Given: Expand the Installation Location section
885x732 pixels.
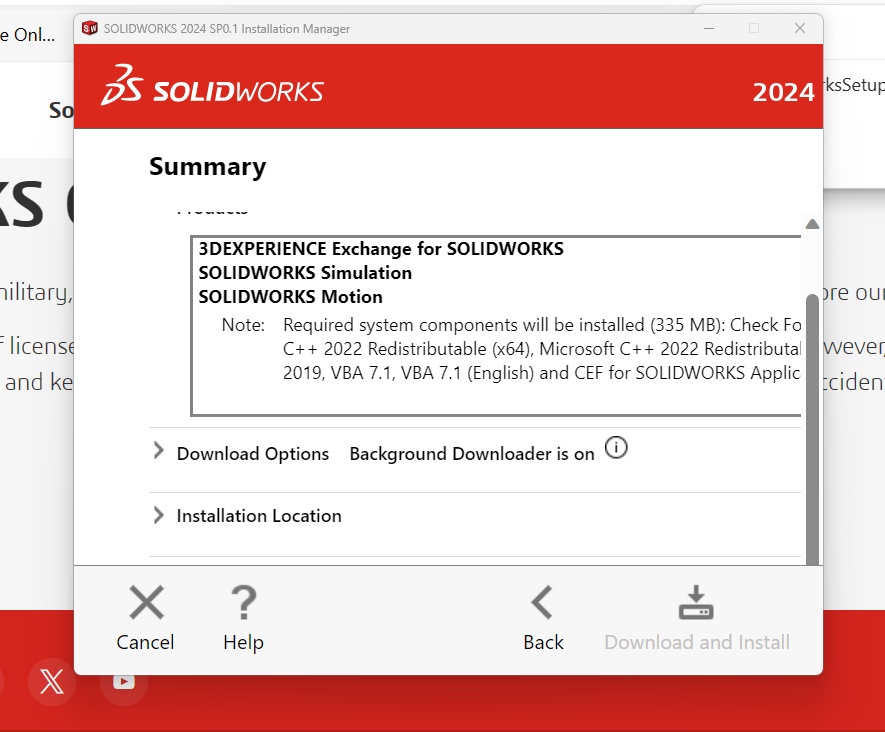Looking at the screenshot, I should [x=159, y=515].
